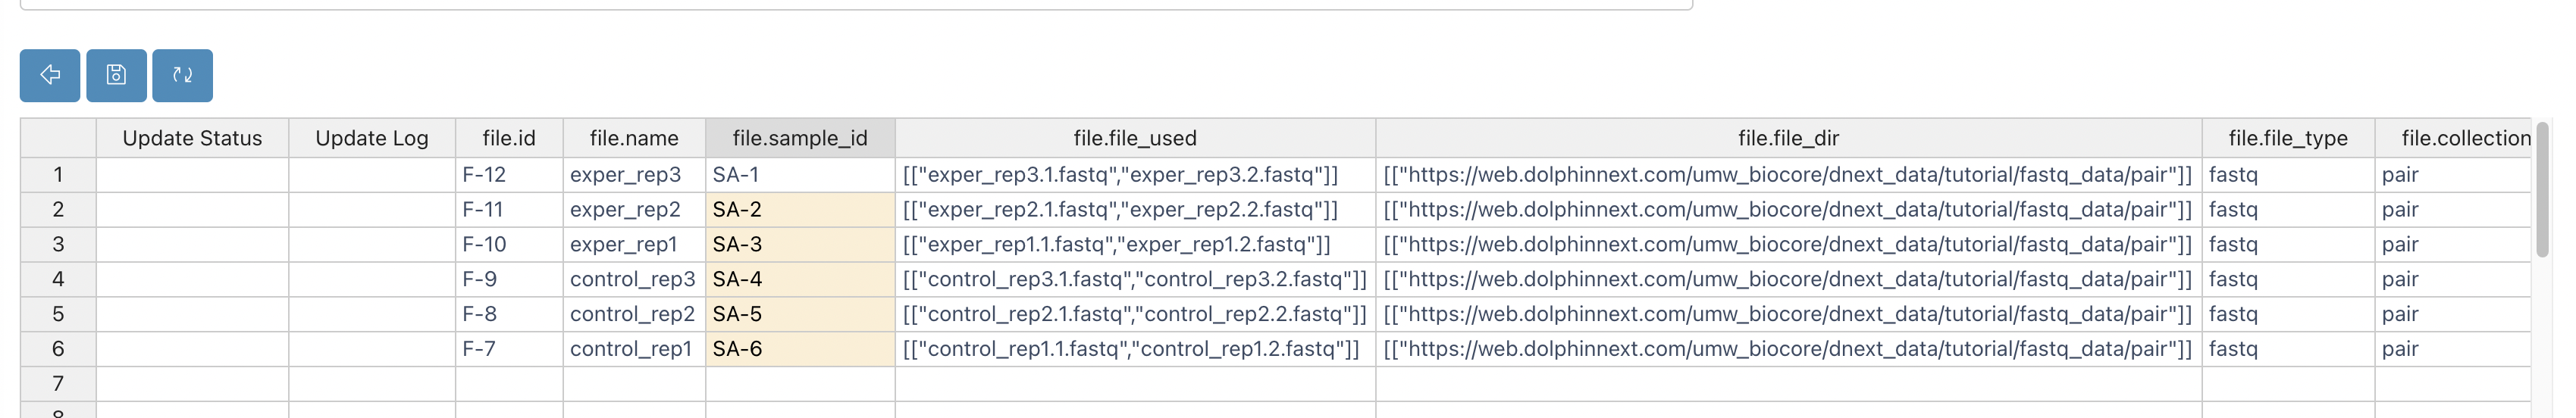Click the highlighted SA-2 cell

click(x=800, y=210)
